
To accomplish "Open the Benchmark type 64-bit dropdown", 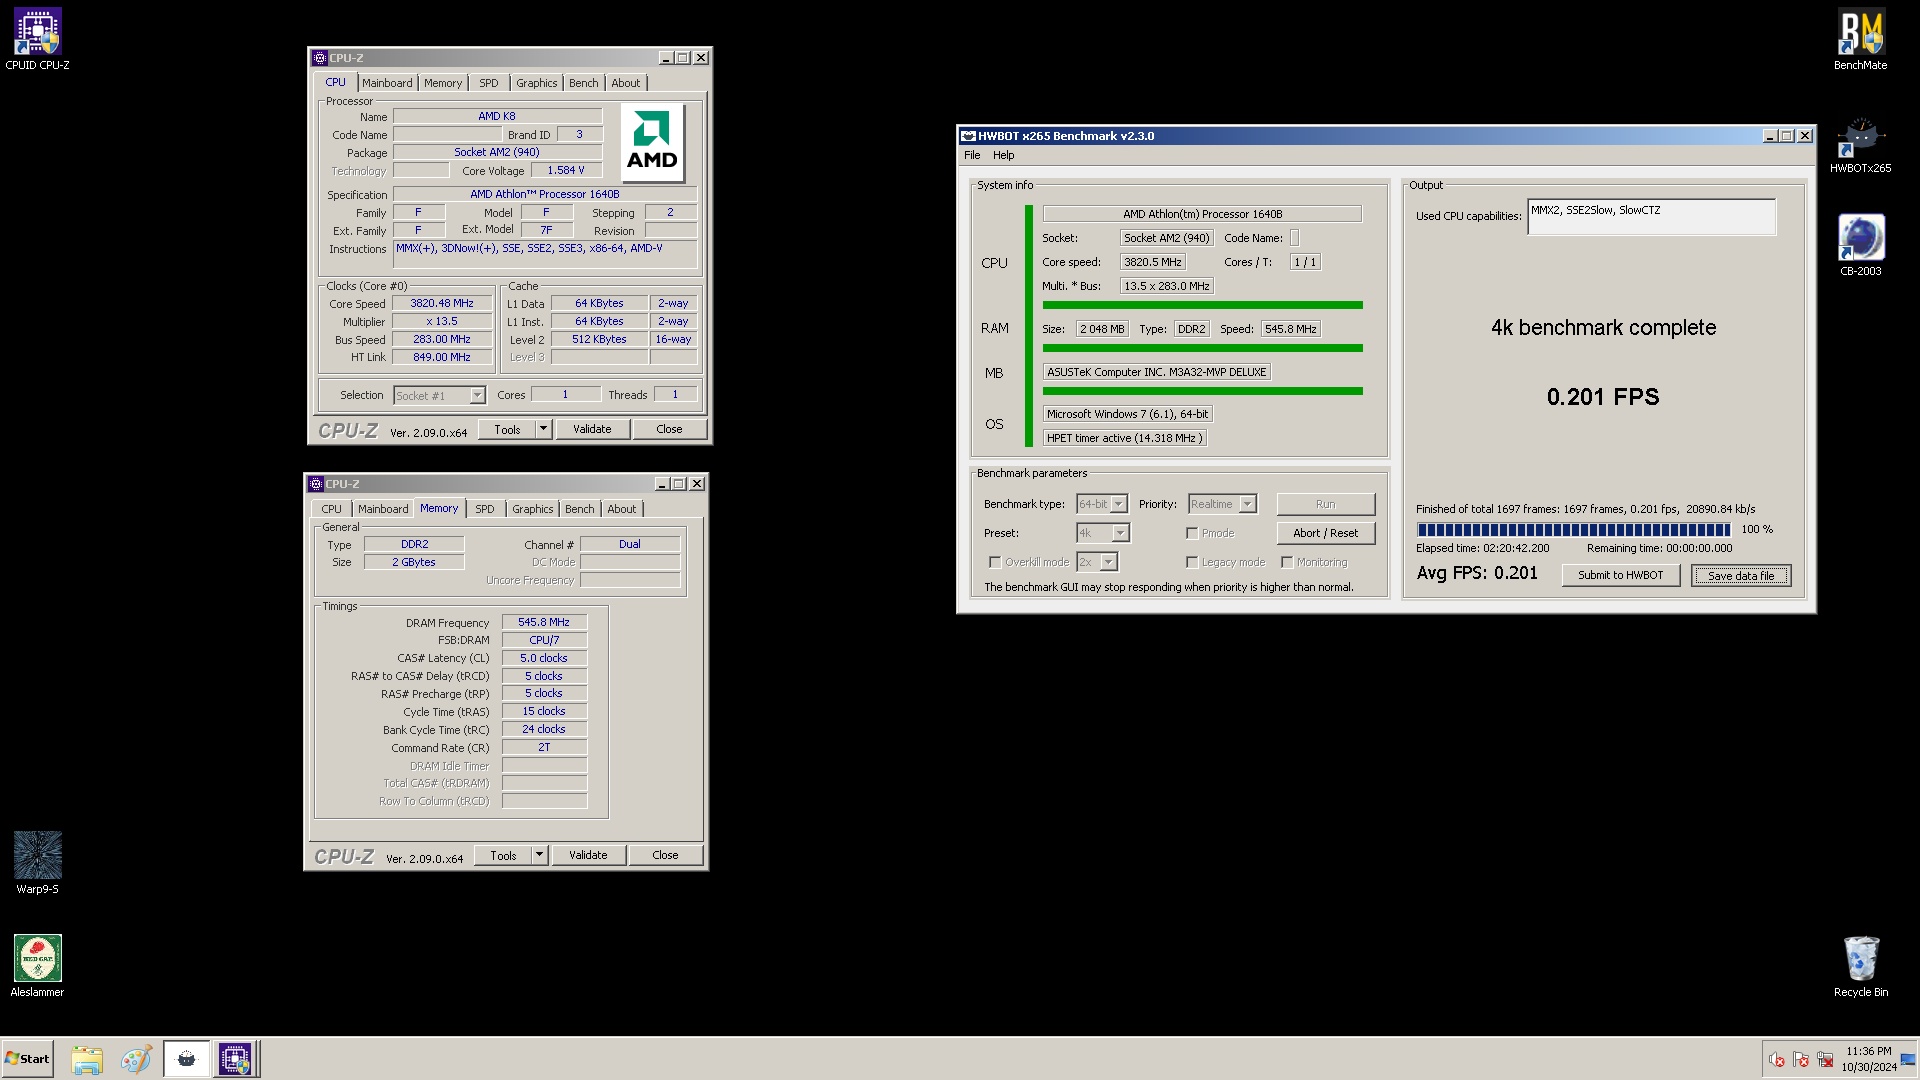I will click(1102, 504).
